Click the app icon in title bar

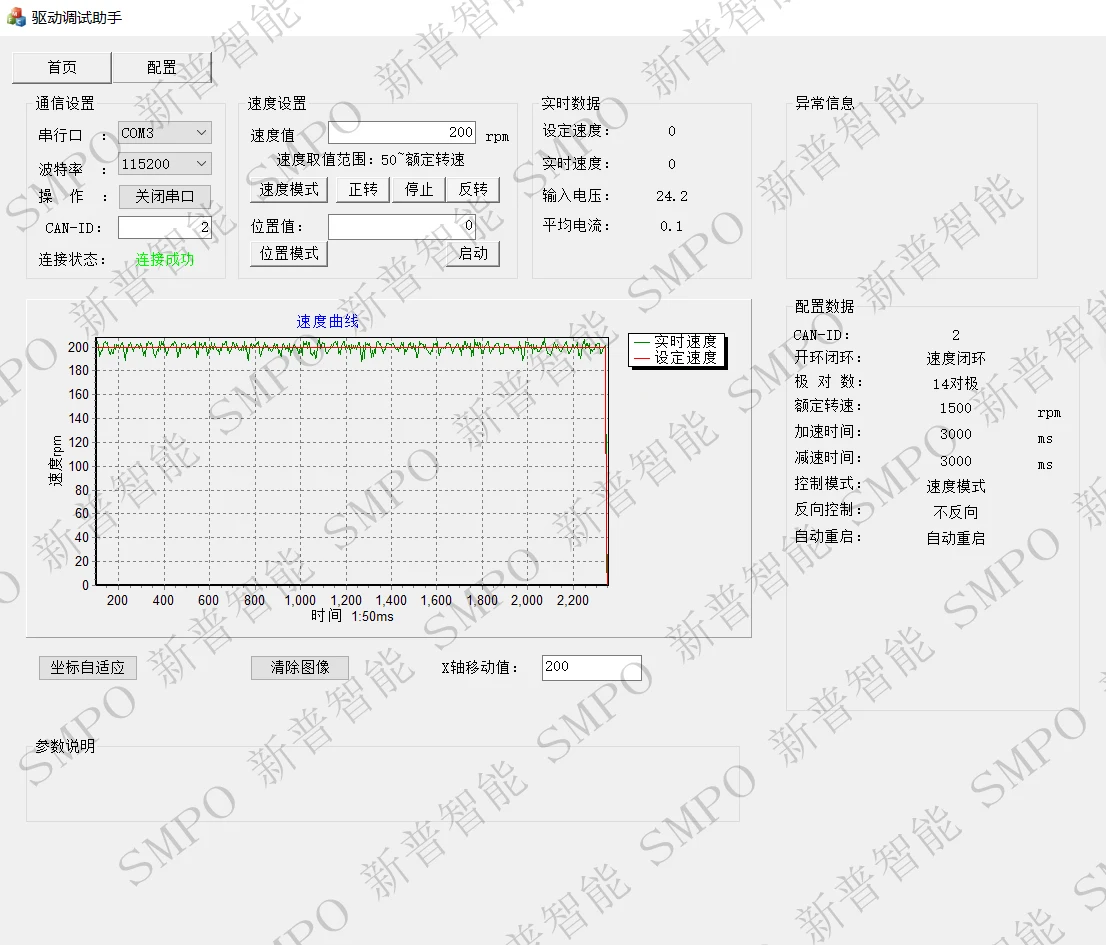[16, 17]
